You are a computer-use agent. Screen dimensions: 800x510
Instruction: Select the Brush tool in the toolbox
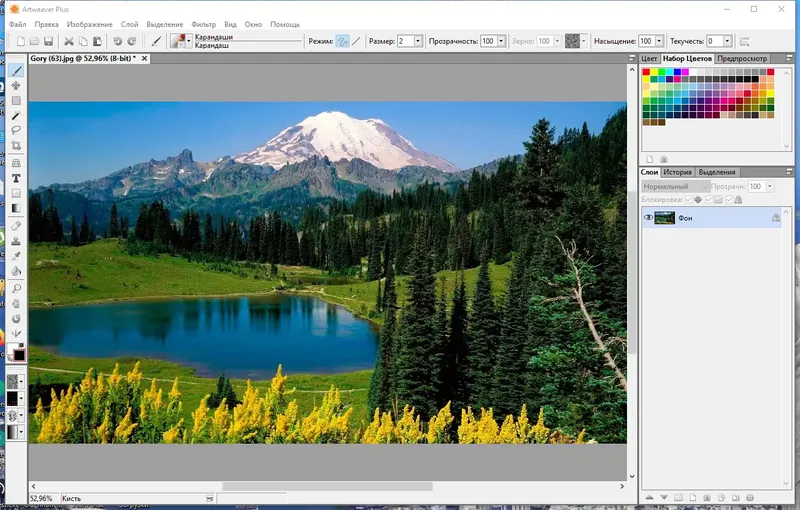point(16,70)
